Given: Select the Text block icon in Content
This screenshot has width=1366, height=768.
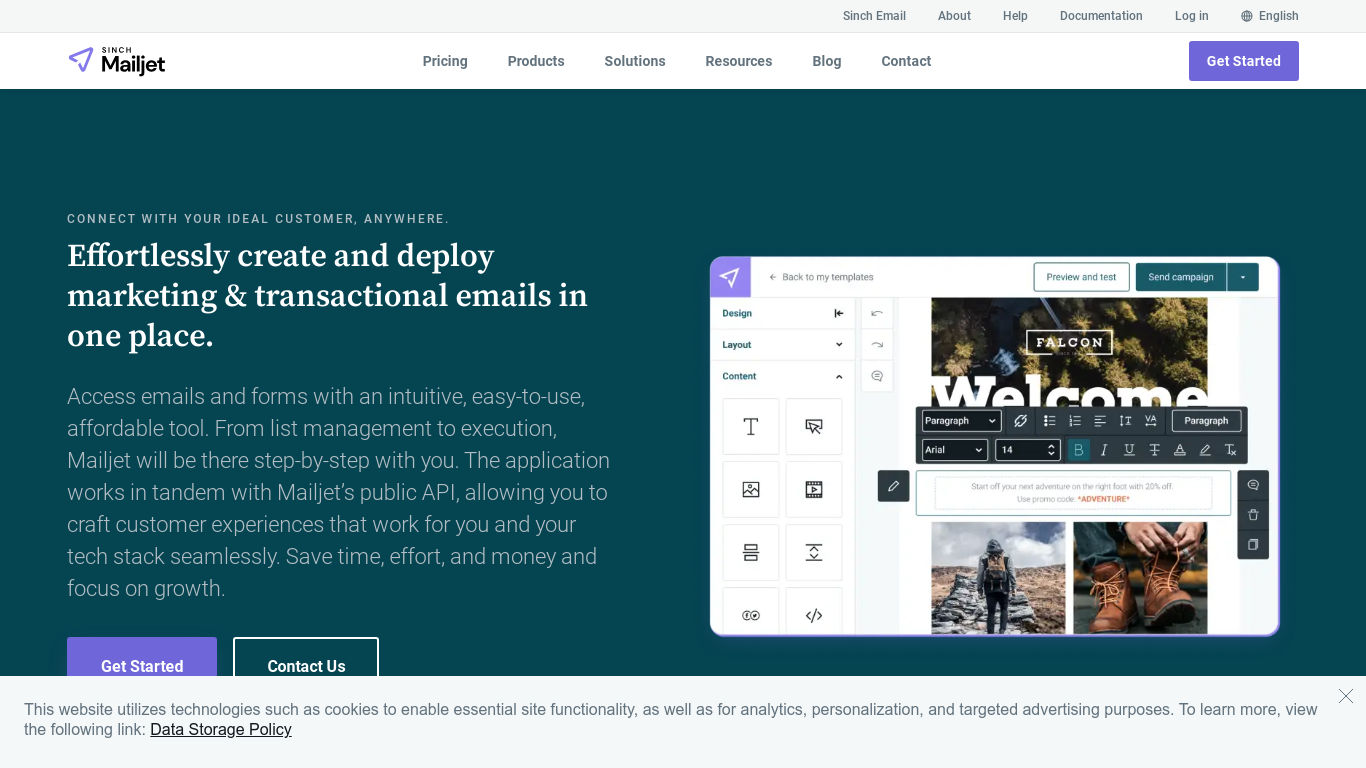Looking at the screenshot, I should [x=750, y=427].
